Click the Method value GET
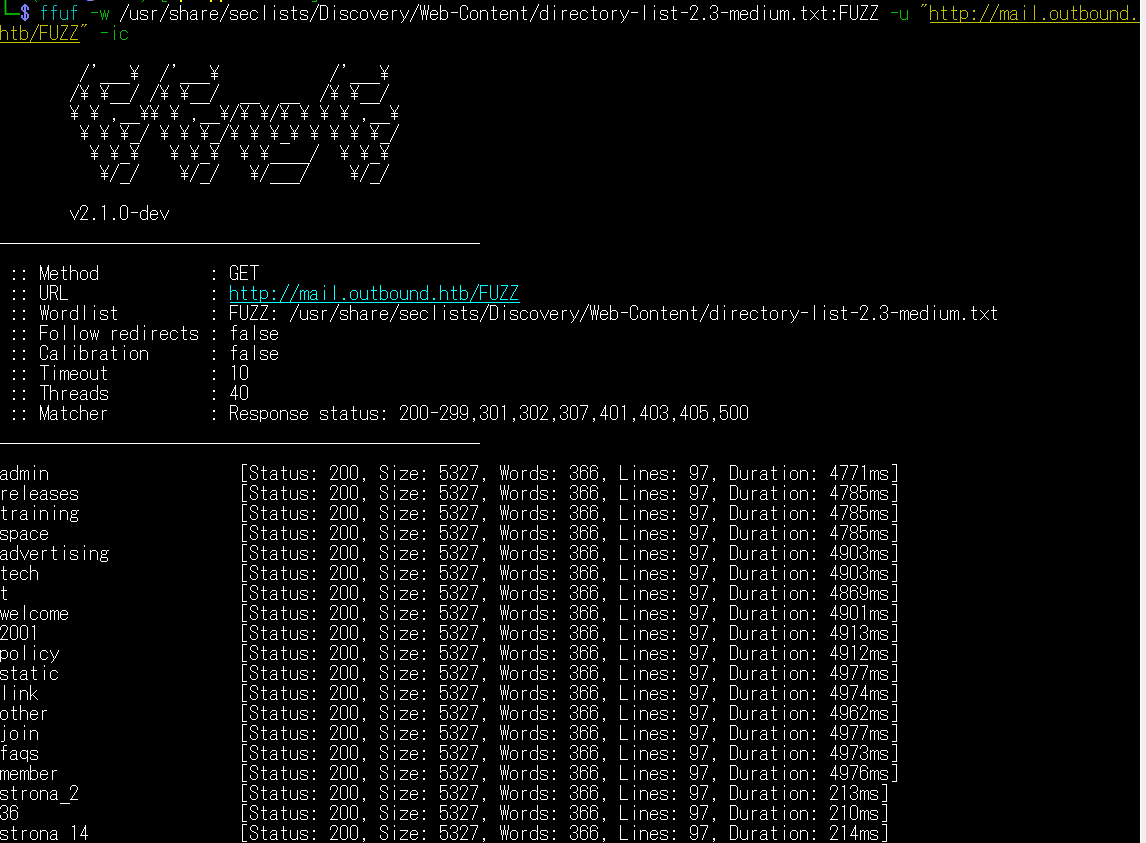Image resolution: width=1146 pixels, height=843 pixels. click(244, 274)
